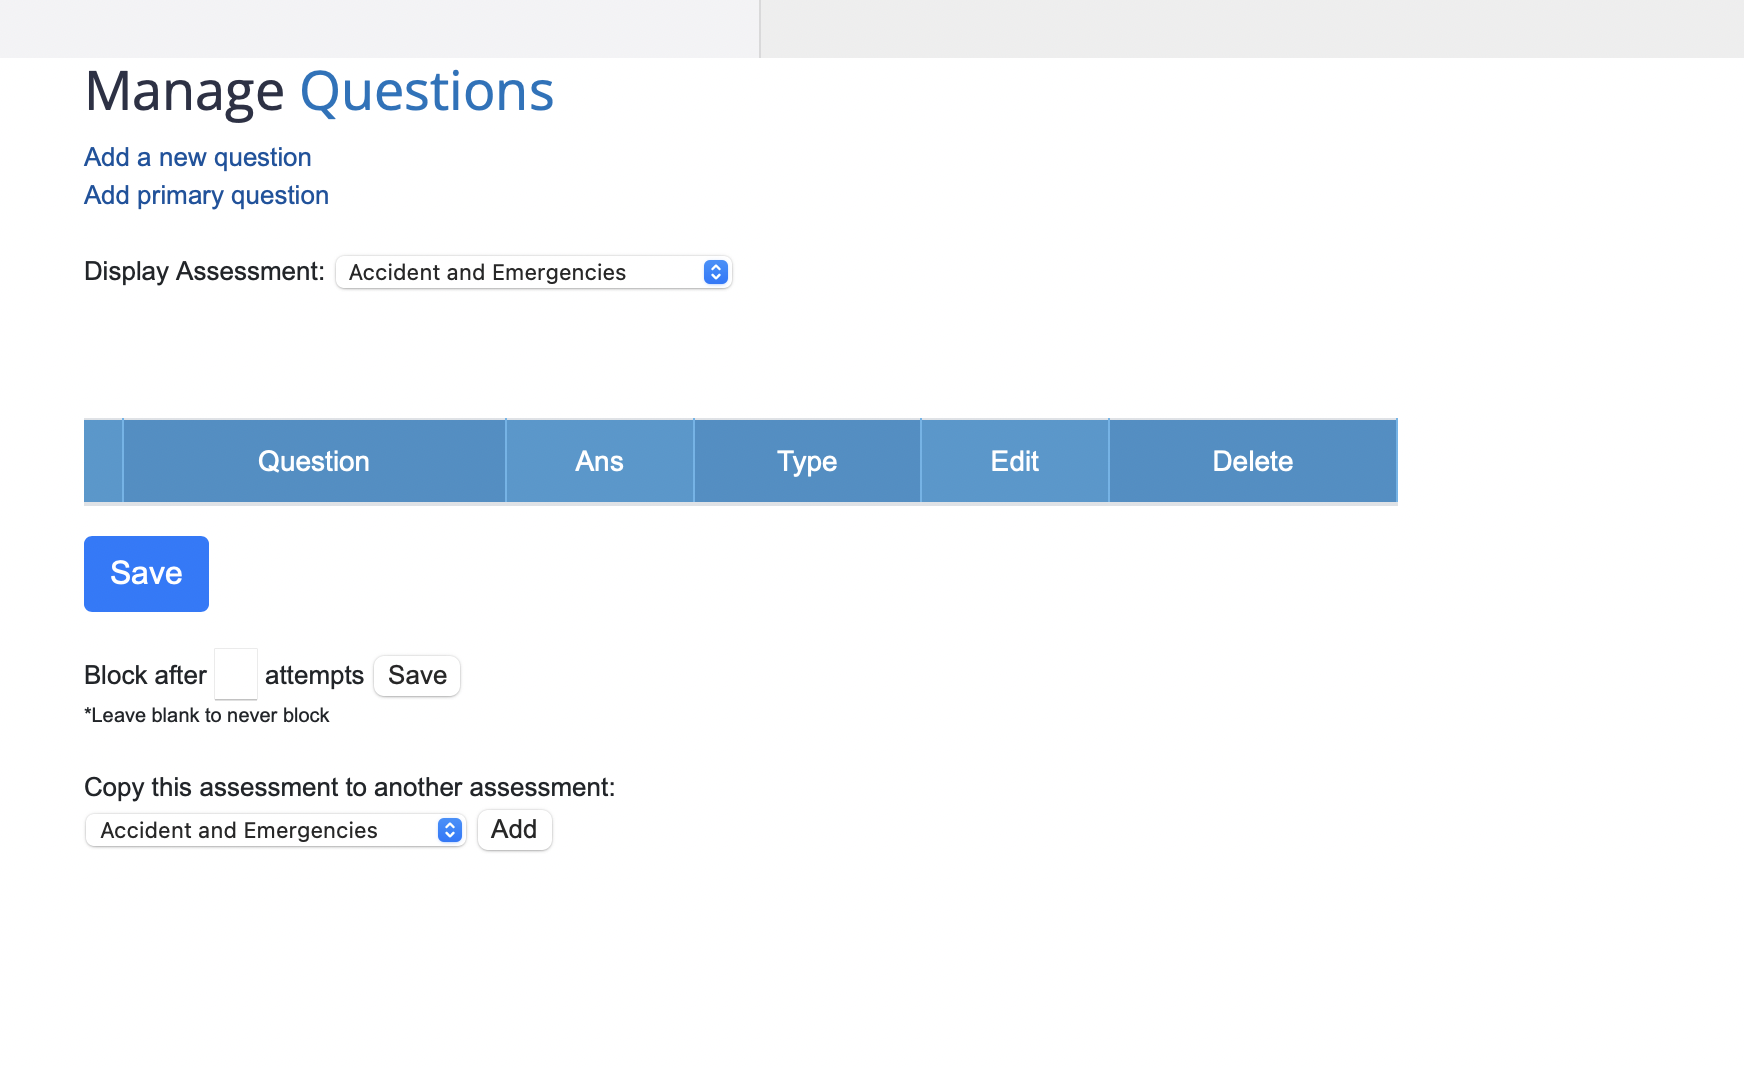Click Add to copy the assessment

pyautogui.click(x=514, y=830)
